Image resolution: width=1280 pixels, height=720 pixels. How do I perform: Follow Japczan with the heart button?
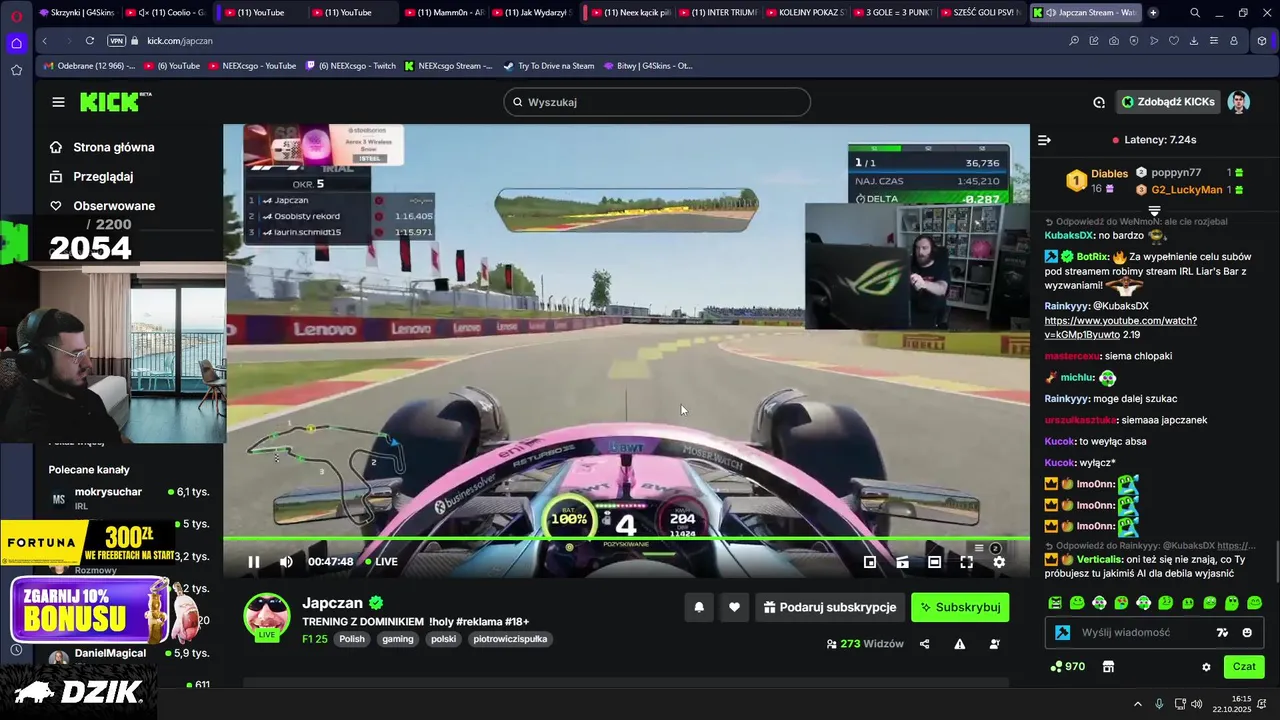tap(734, 607)
